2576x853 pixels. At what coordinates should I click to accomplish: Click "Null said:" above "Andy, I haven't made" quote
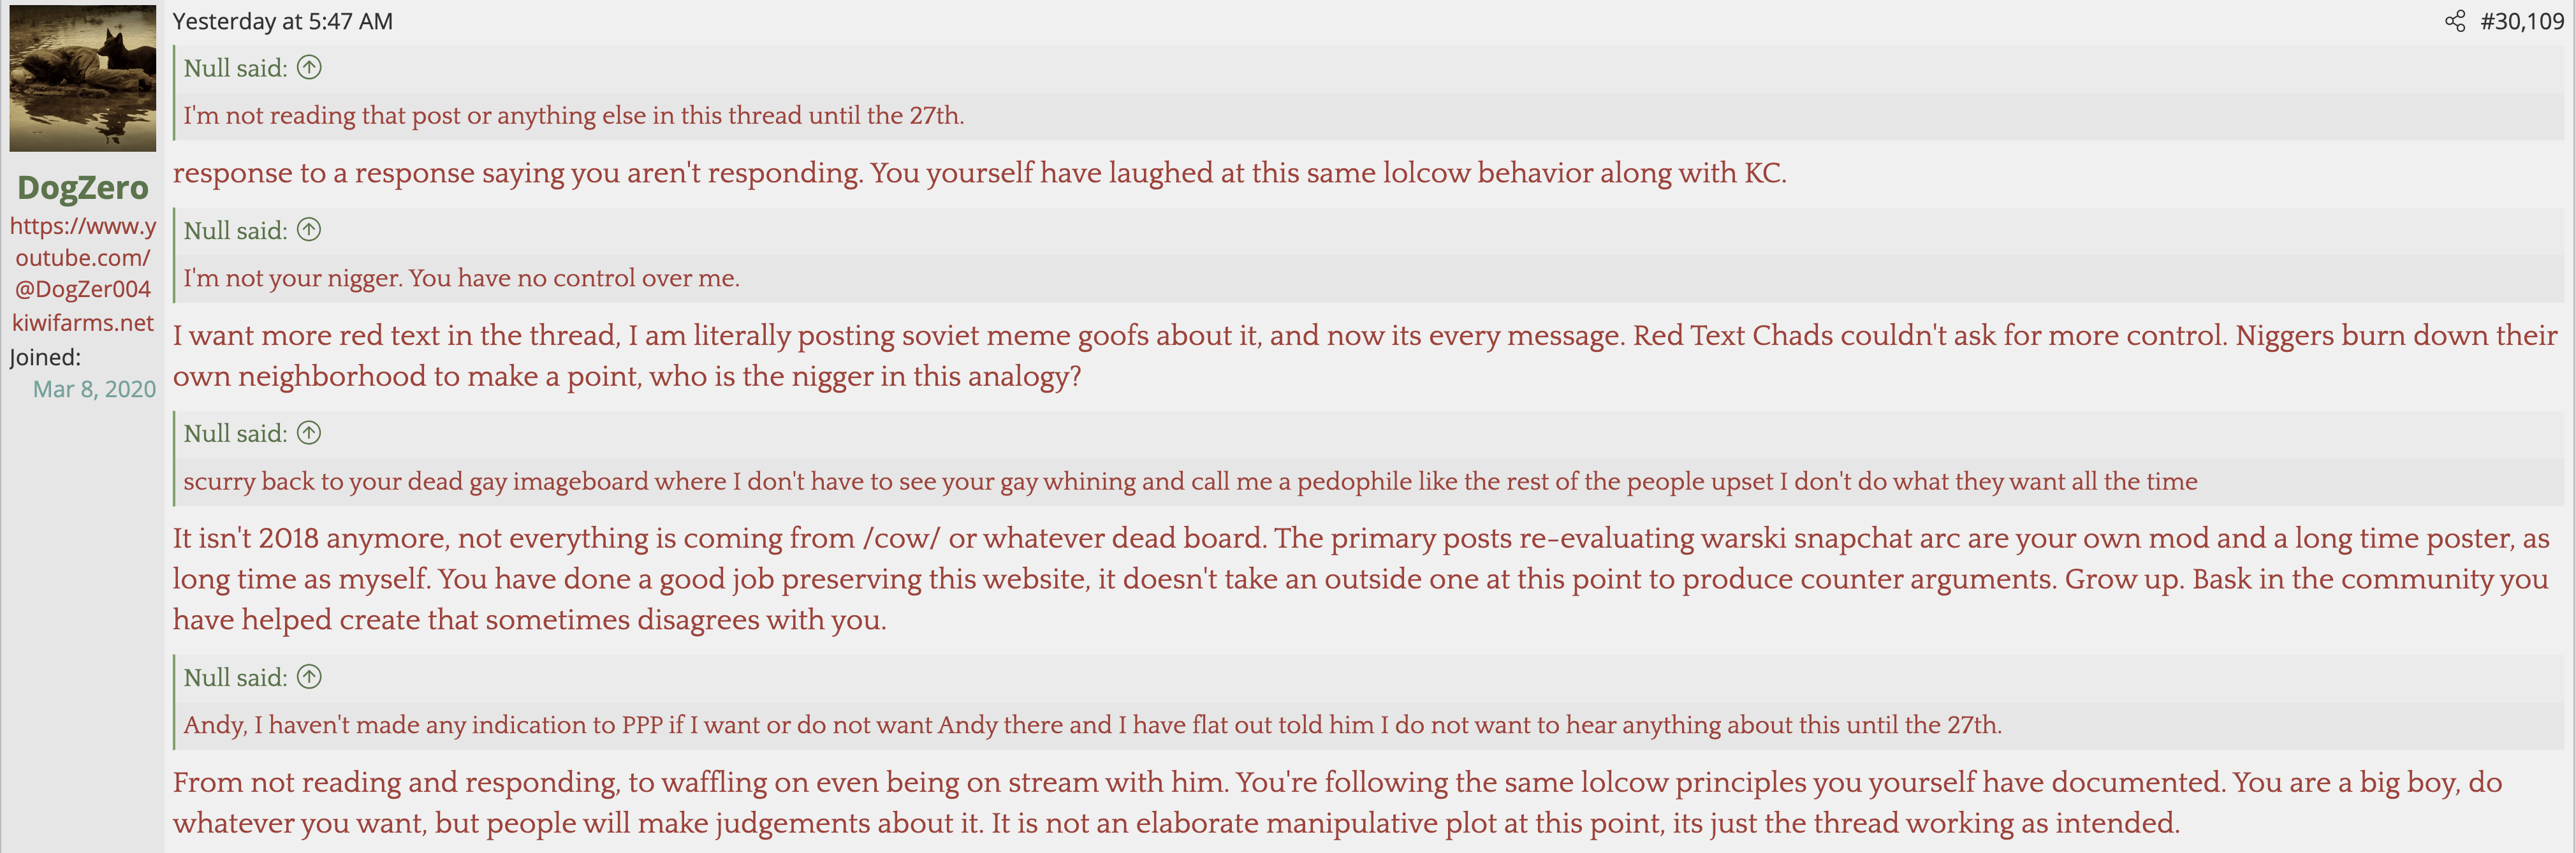point(235,678)
